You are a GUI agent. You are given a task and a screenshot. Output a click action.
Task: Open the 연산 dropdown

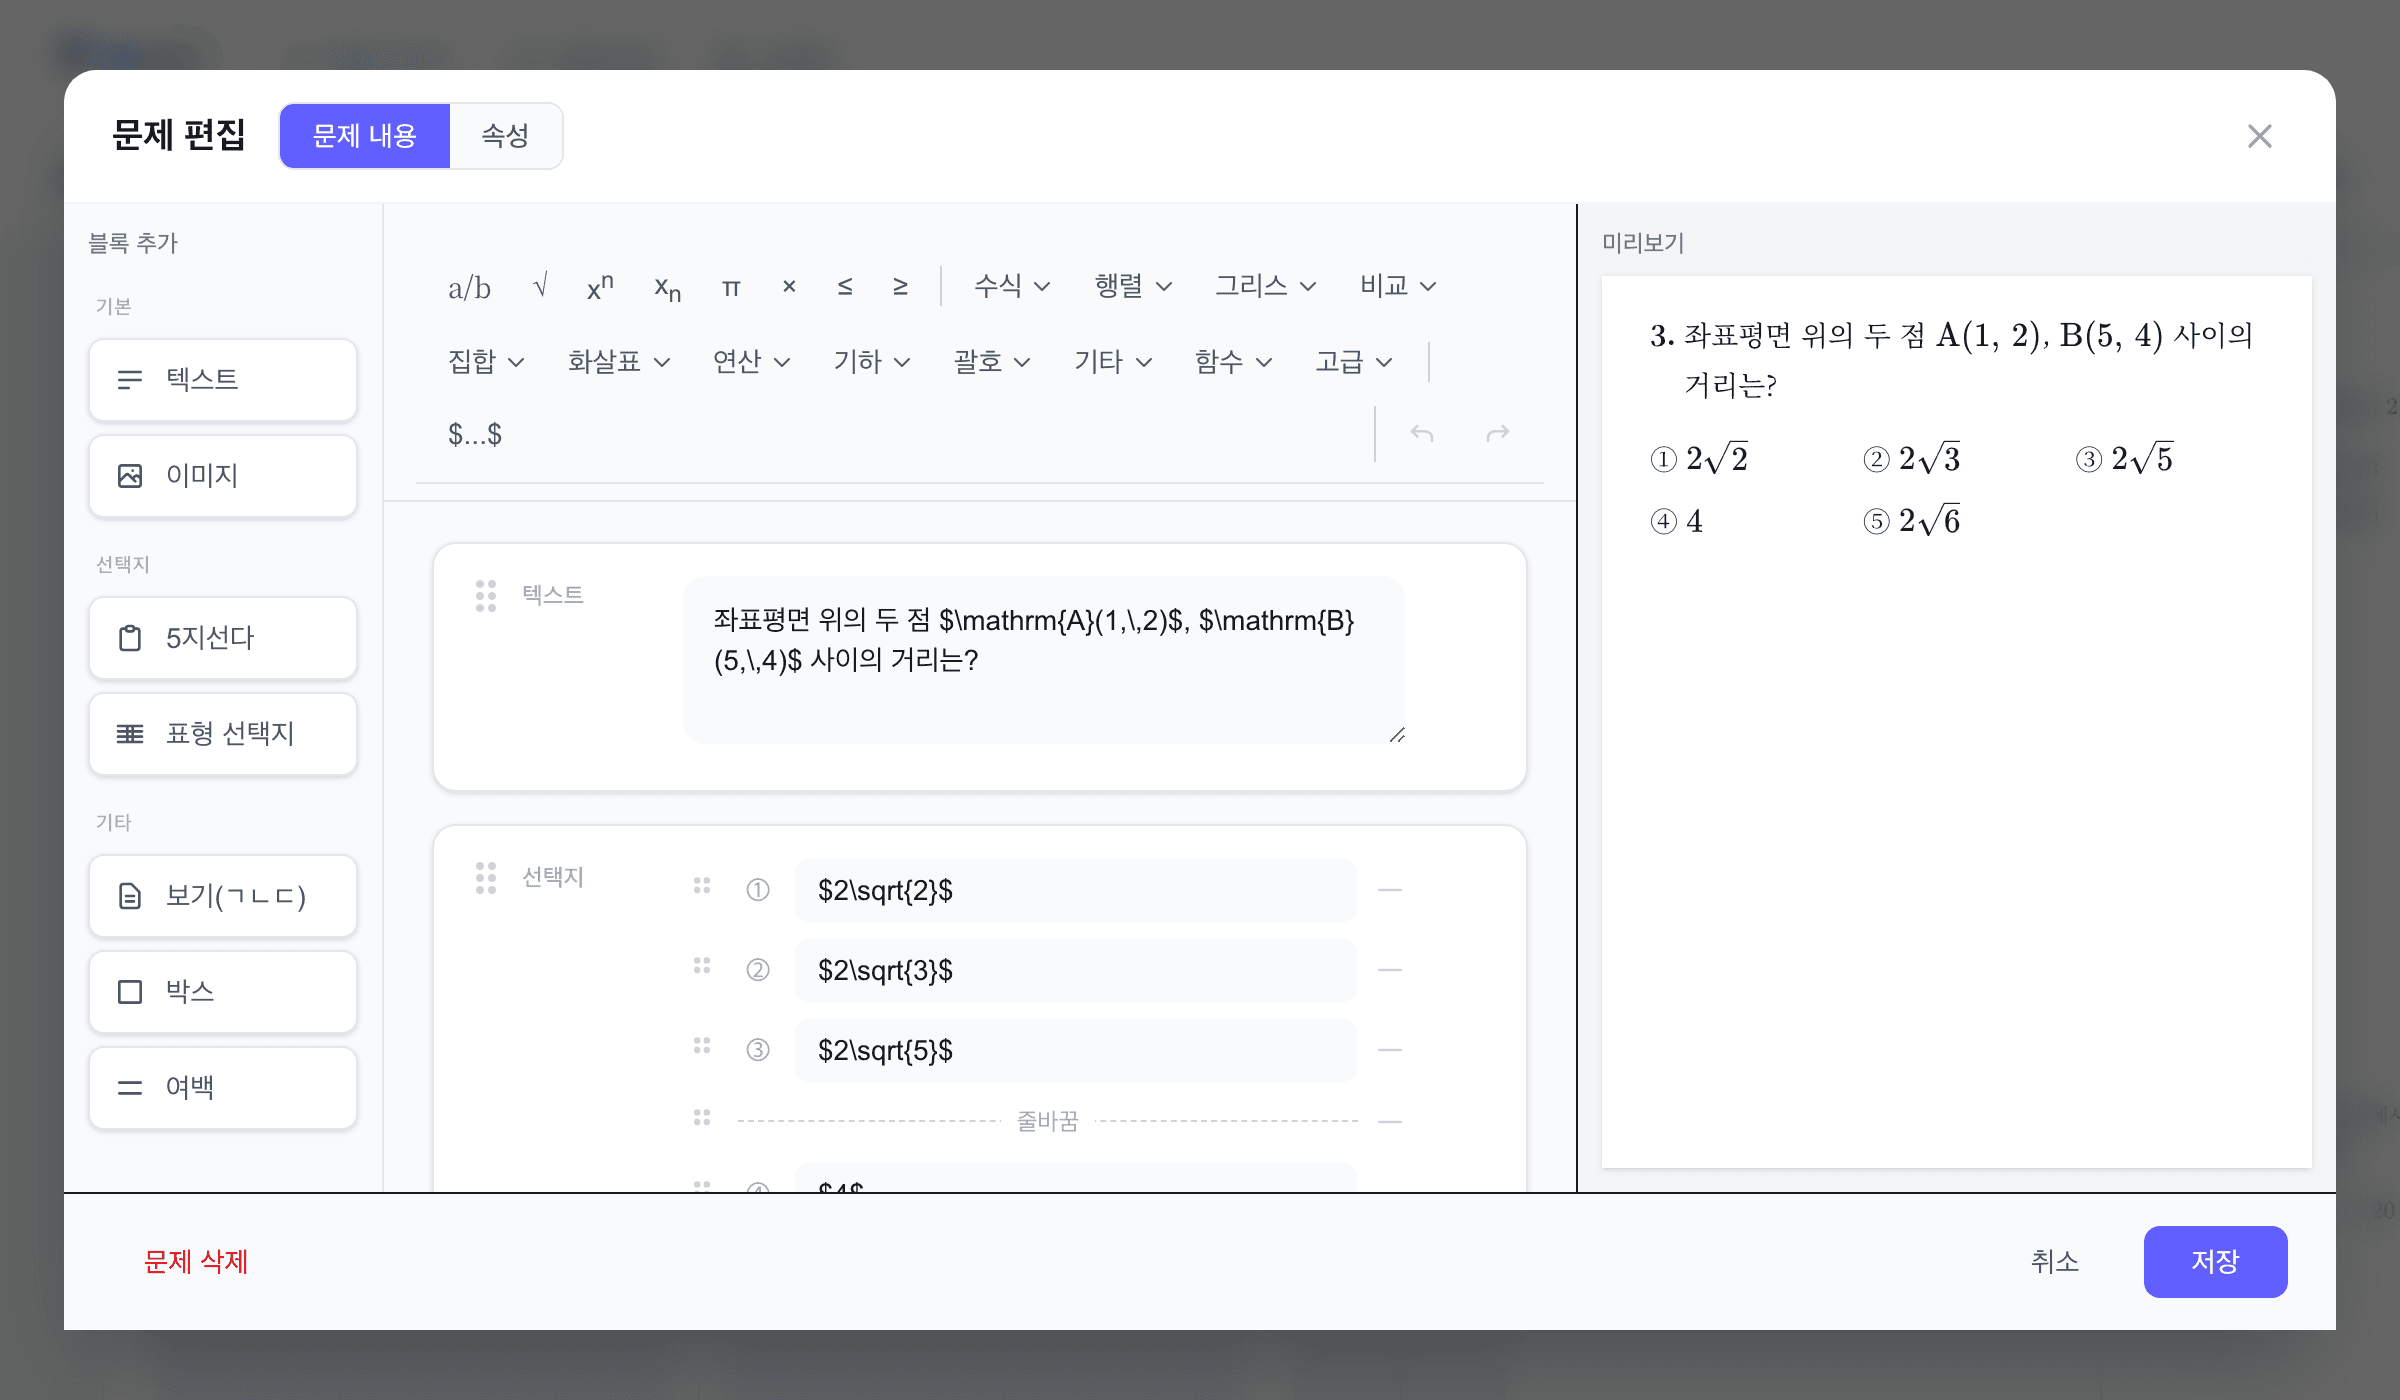tap(751, 362)
